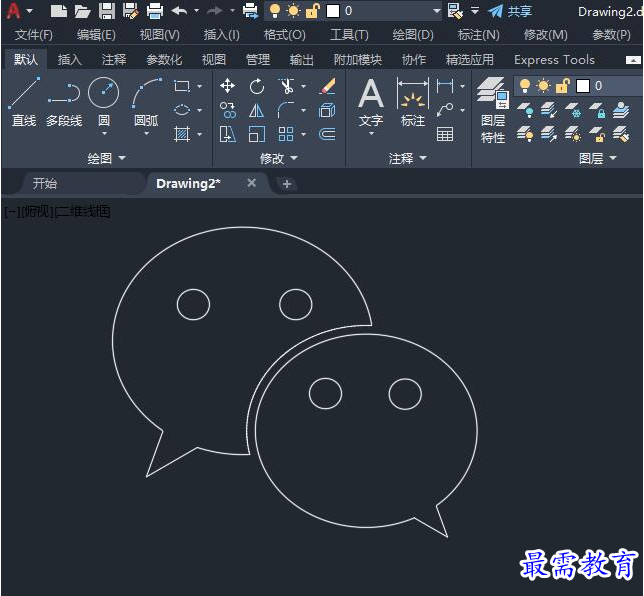
Task: Open the Rectangle tool dropdown arrow
Action: click(200, 86)
